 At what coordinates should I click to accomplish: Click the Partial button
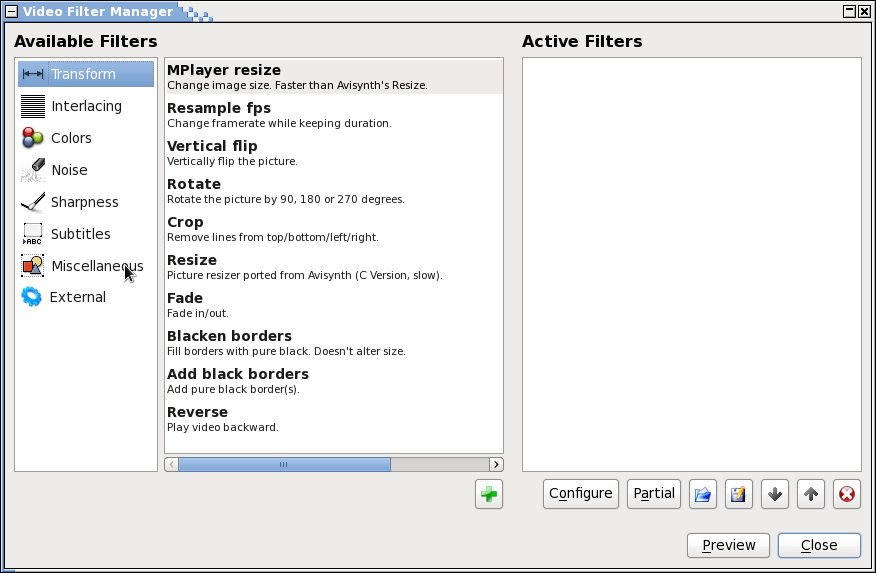coord(654,494)
